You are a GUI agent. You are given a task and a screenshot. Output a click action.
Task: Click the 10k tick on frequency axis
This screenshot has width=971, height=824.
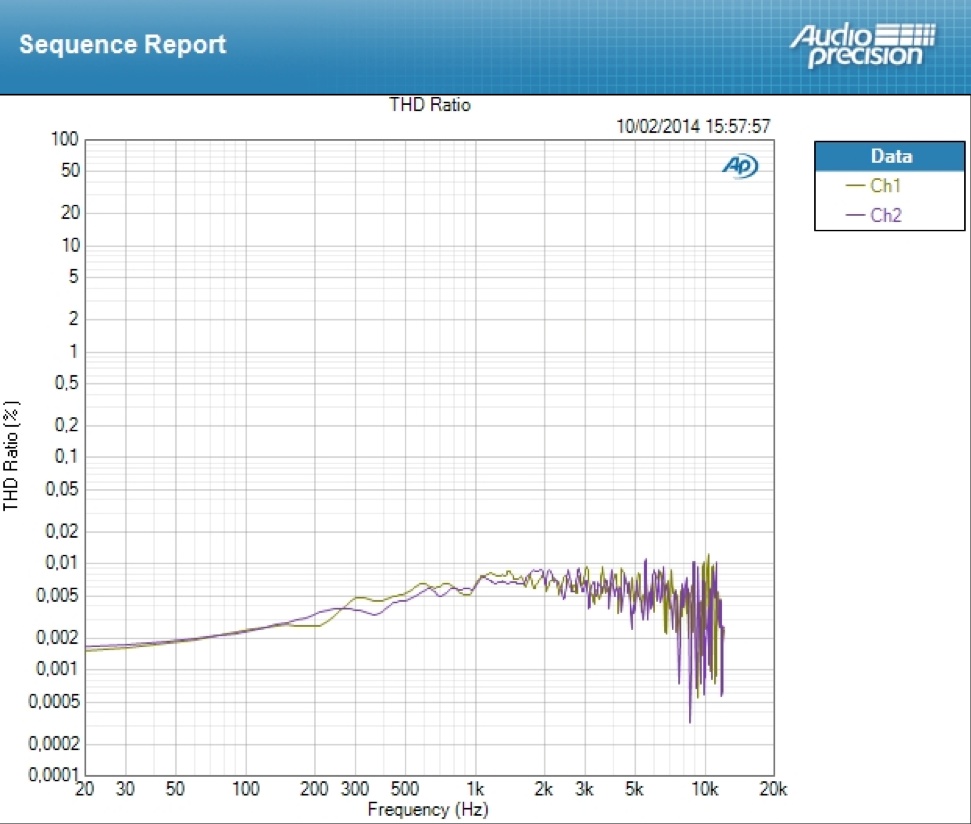705,790
